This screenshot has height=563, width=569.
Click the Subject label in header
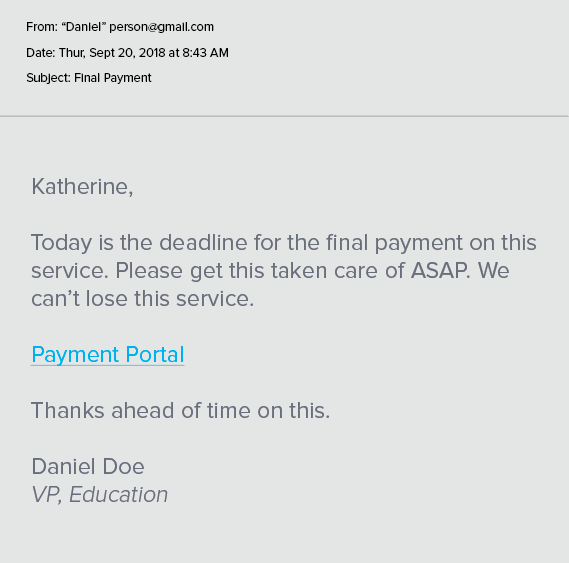tap(48, 78)
